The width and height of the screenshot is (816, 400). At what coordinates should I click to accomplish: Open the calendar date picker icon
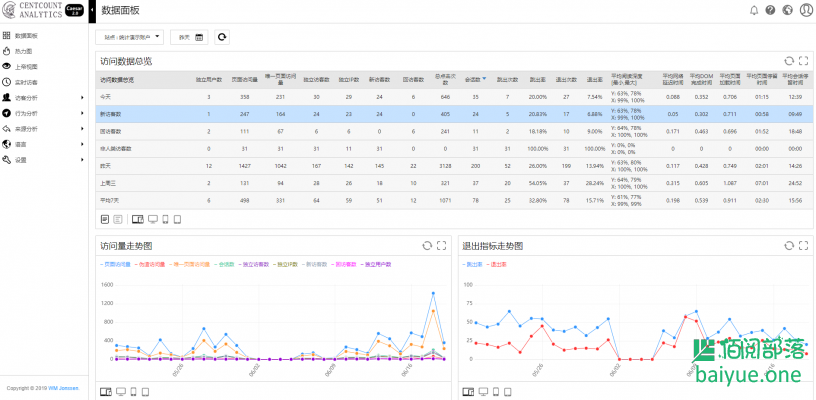coord(199,37)
